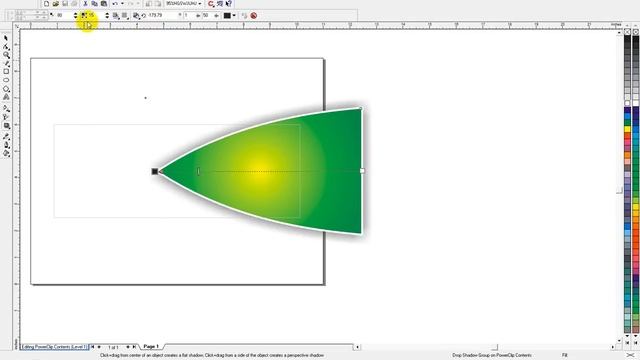Viewport: 640px width, 360px height.
Task: Click the black shadow start handle on canvas
Action: pos(155,171)
